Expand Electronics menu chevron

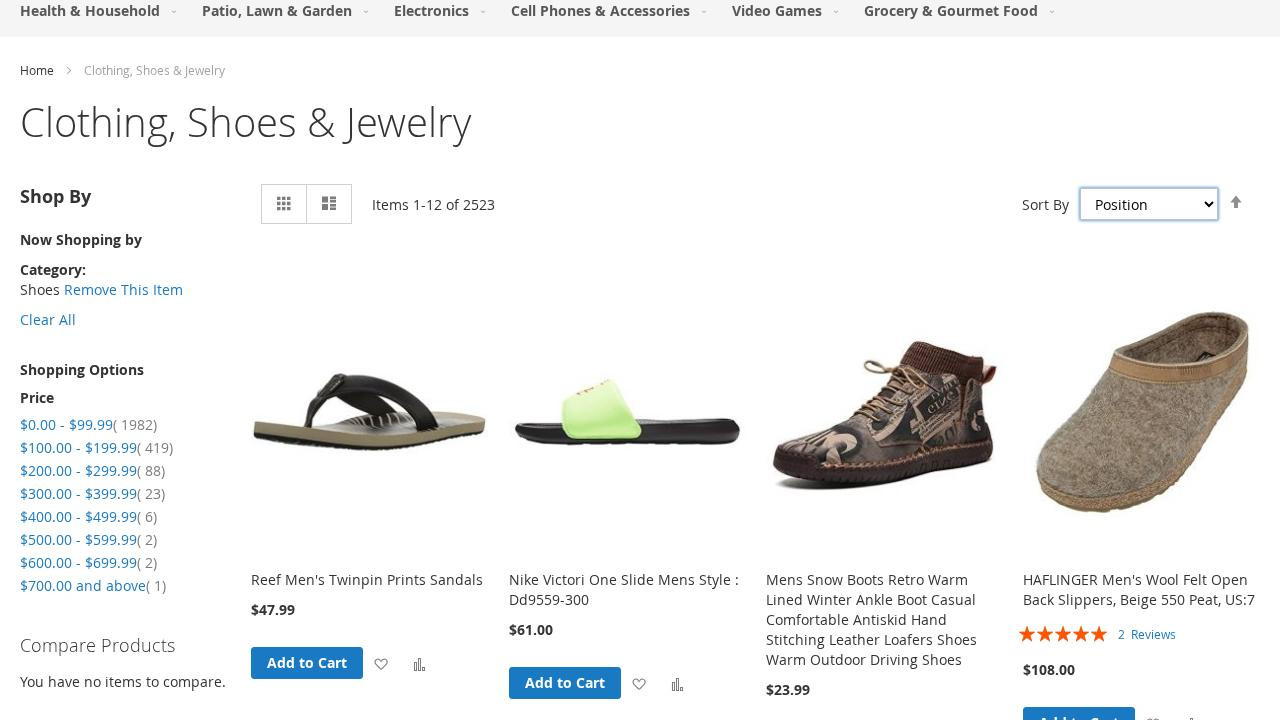coord(484,12)
